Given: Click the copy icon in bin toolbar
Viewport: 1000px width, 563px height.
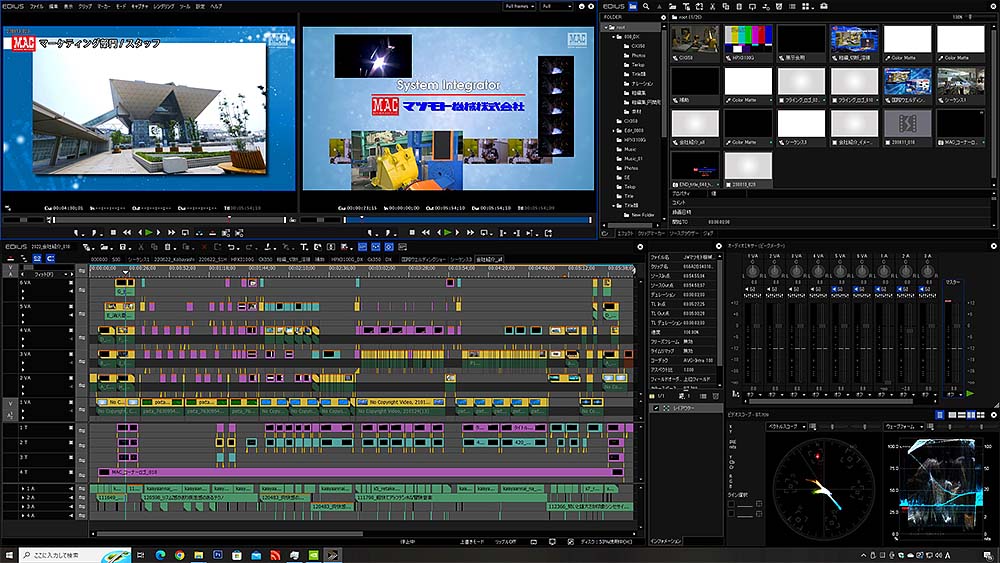Looking at the screenshot, I should [726, 6].
